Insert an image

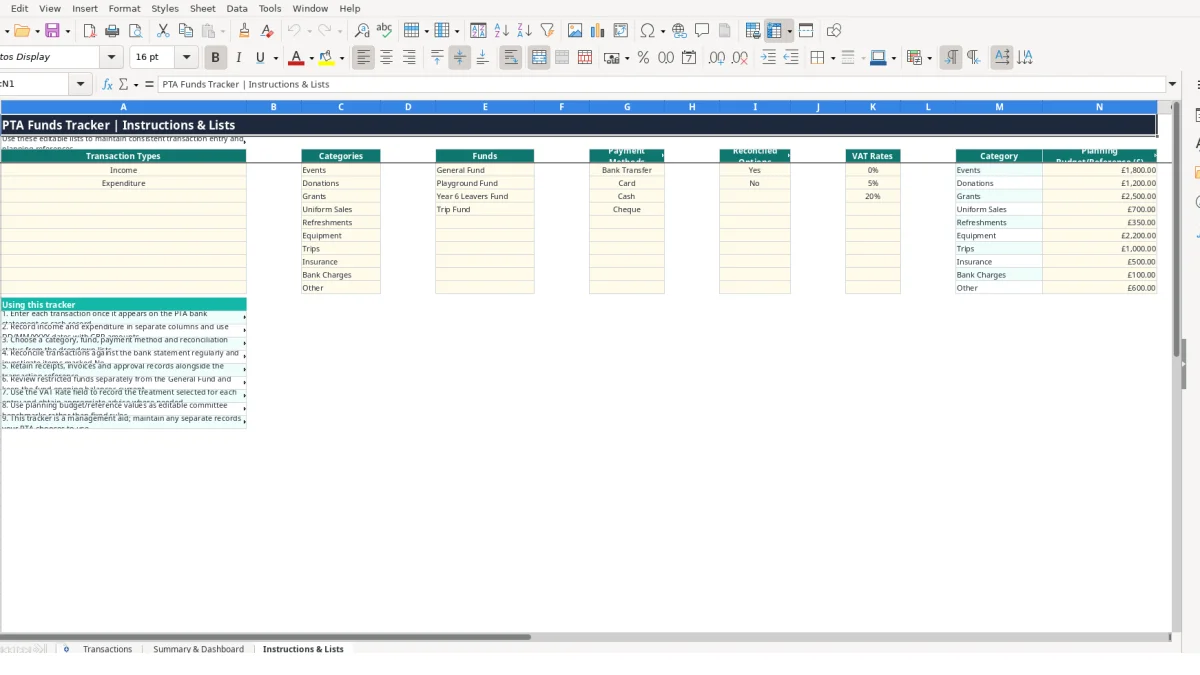coord(574,31)
